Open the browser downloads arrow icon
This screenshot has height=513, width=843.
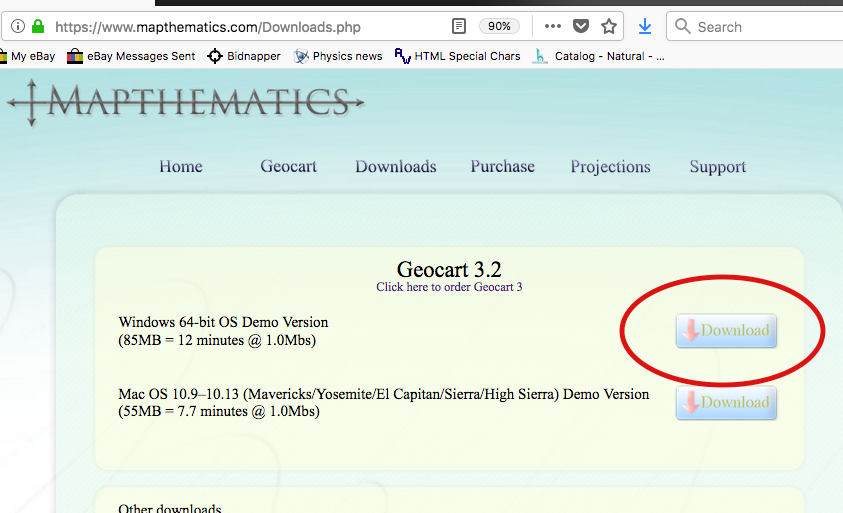point(645,26)
